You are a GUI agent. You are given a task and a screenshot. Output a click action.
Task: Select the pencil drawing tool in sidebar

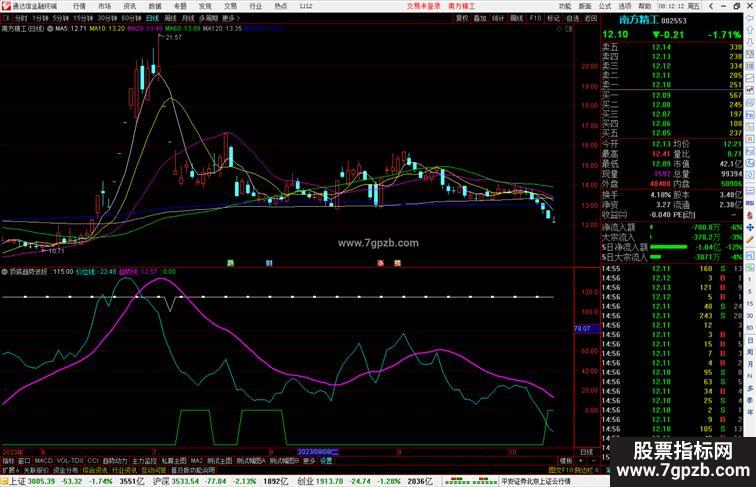point(750,239)
